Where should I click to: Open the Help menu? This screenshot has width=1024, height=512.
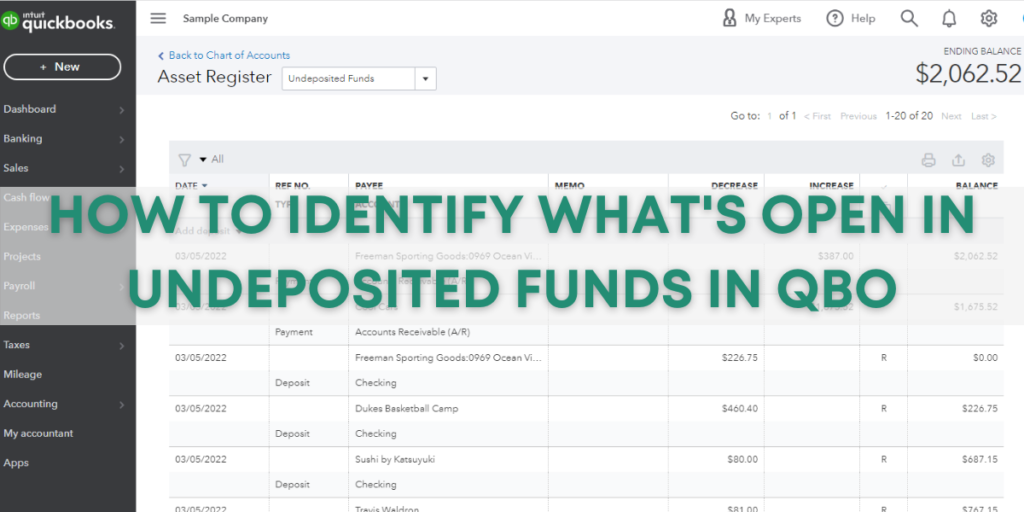click(x=851, y=18)
